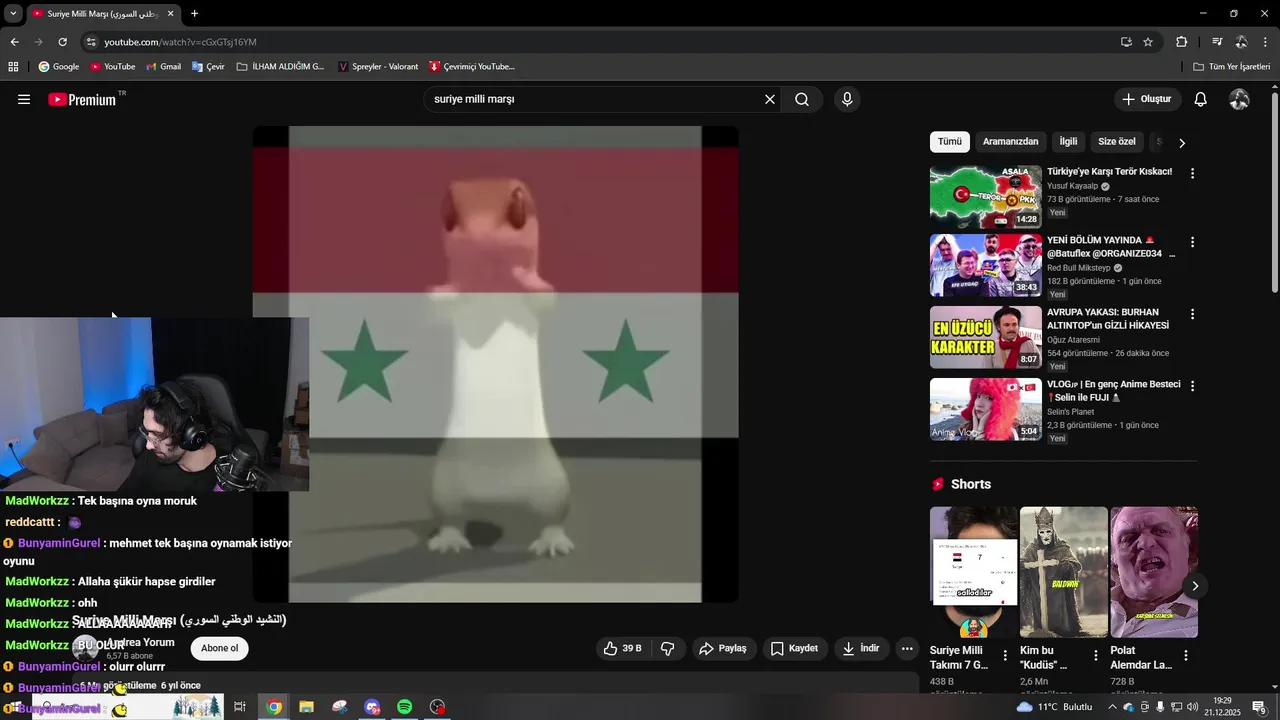Bookmark this page with star
Viewport: 1280px width, 720px height.
tap(1148, 42)
